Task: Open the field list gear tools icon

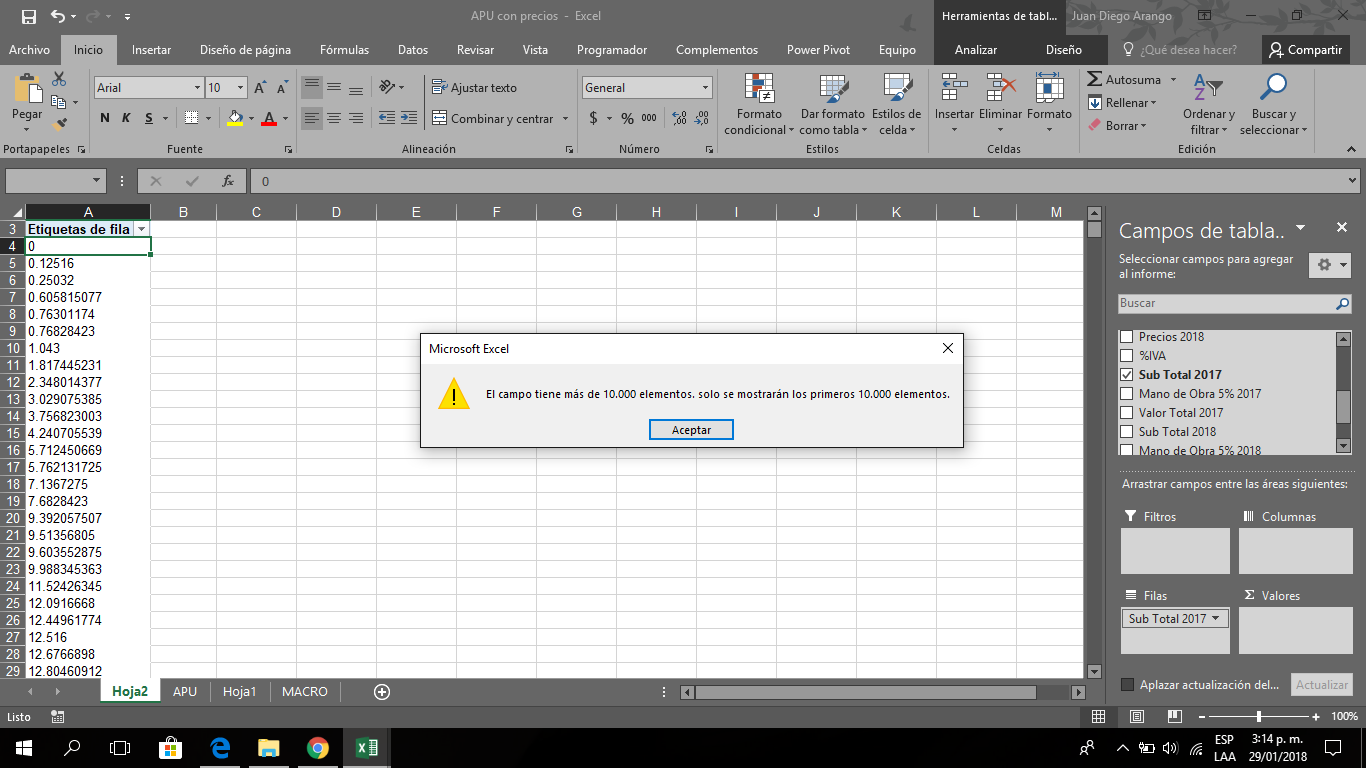Action: coord(1331,265)
